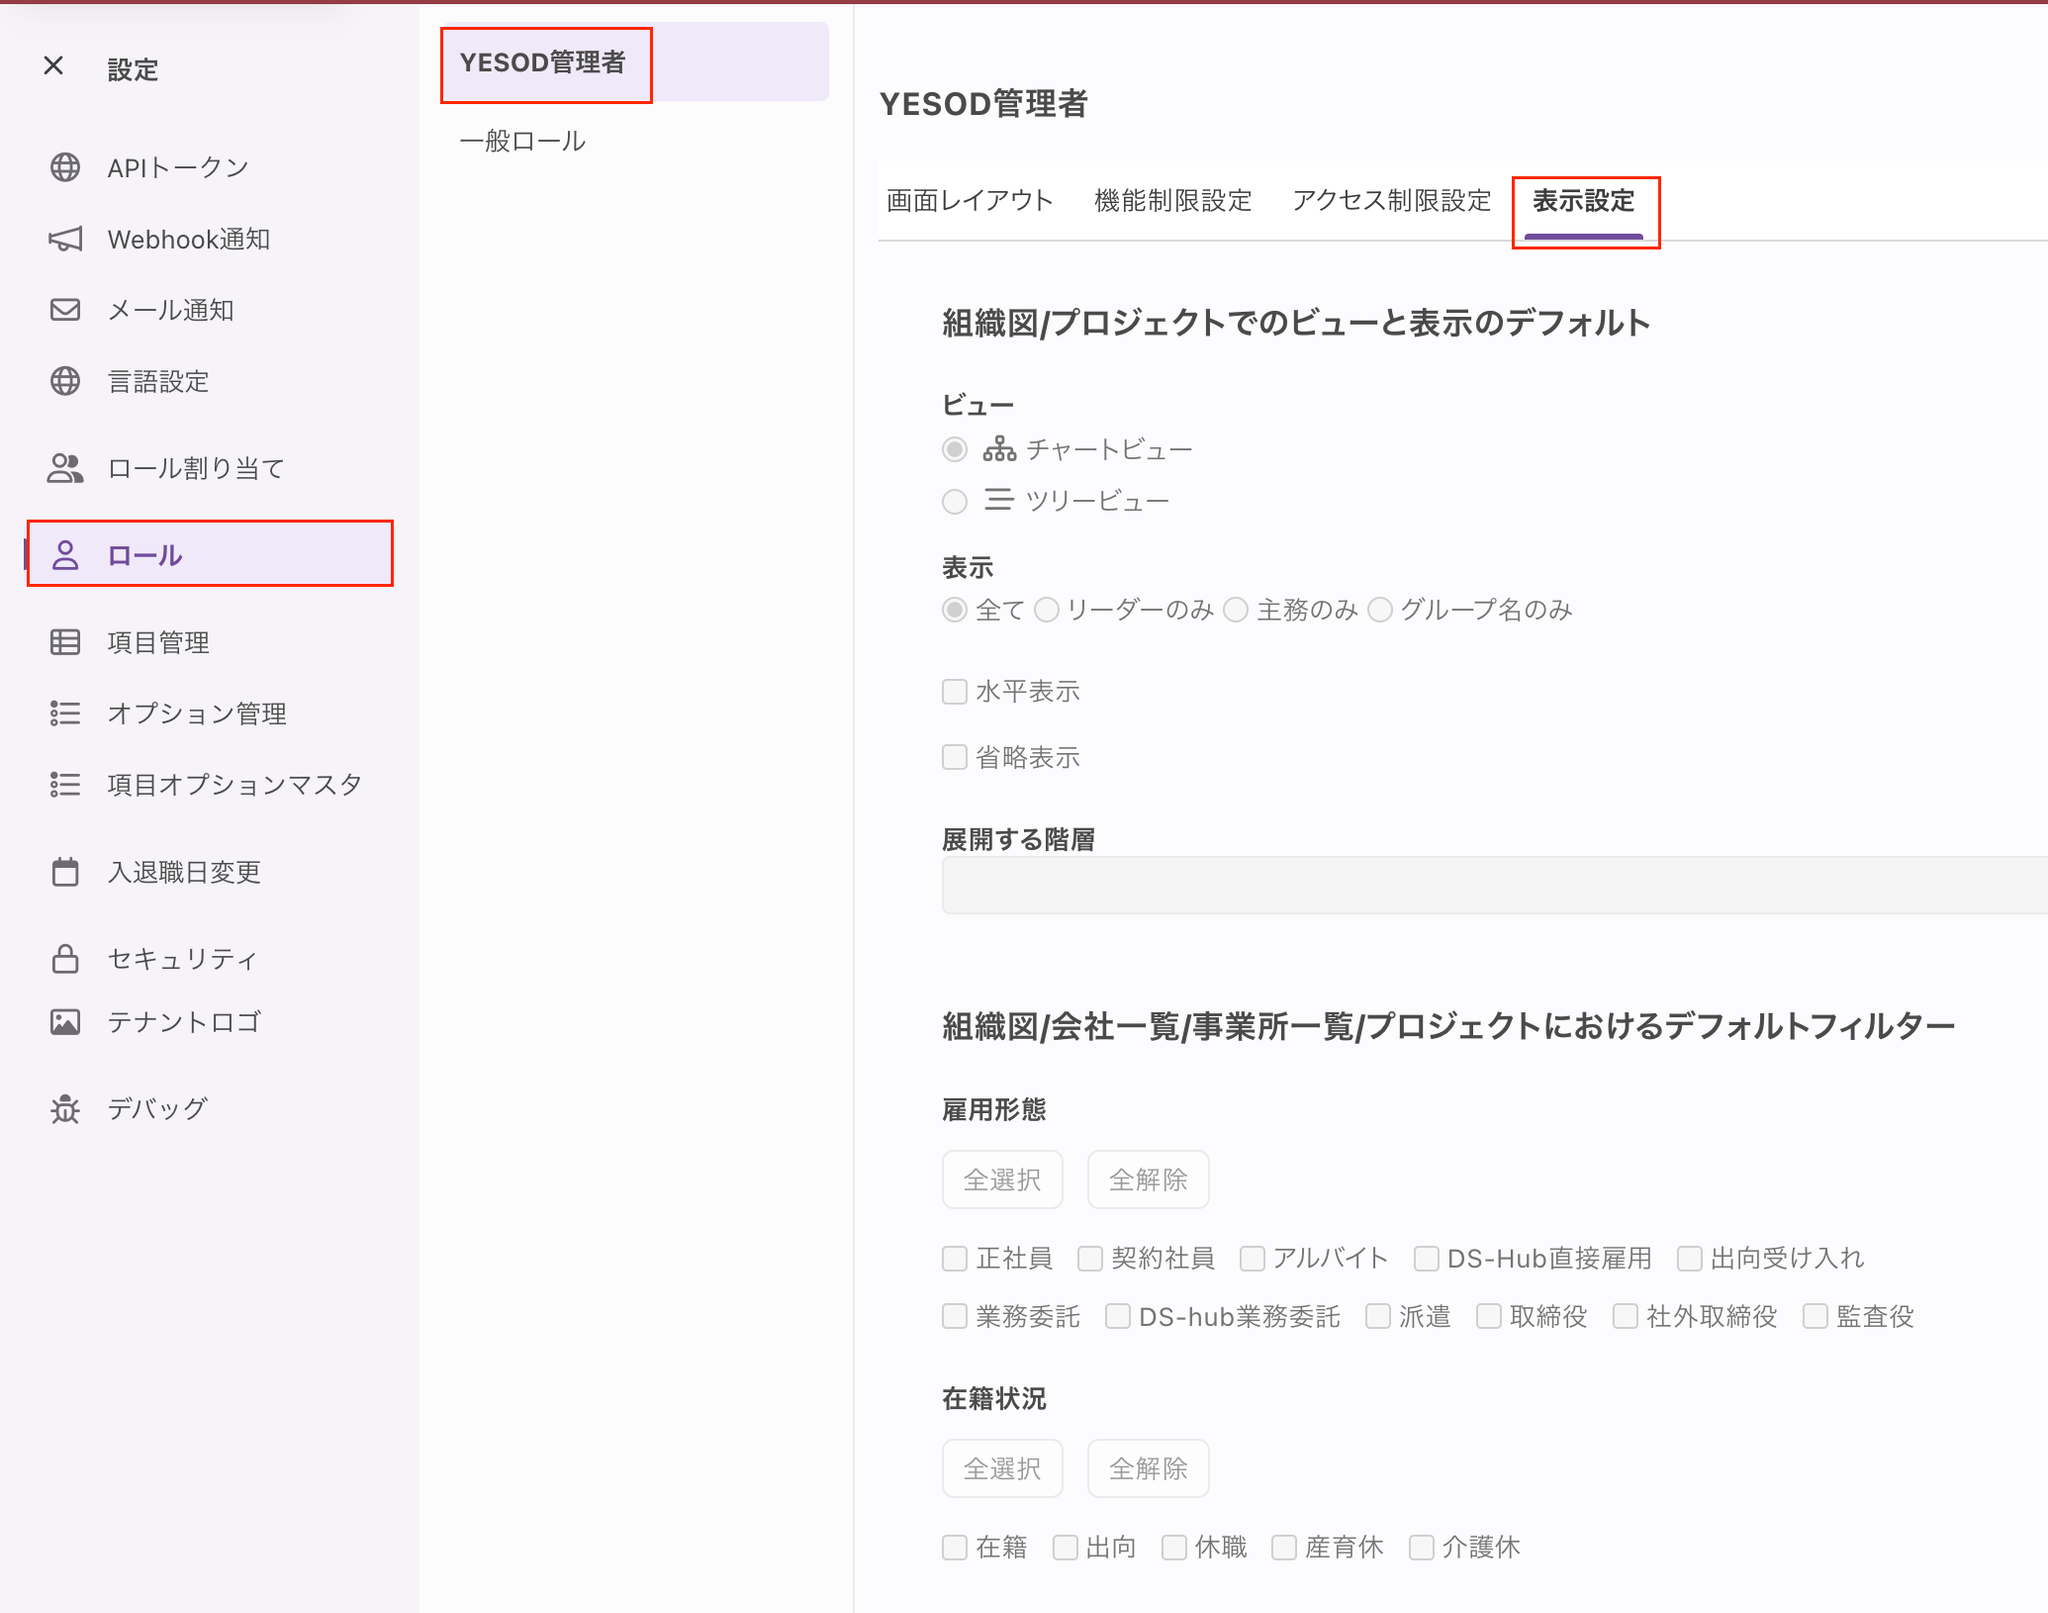
Task: Click 全解除 under 在籍状況
Action: coord(1148,1469)
